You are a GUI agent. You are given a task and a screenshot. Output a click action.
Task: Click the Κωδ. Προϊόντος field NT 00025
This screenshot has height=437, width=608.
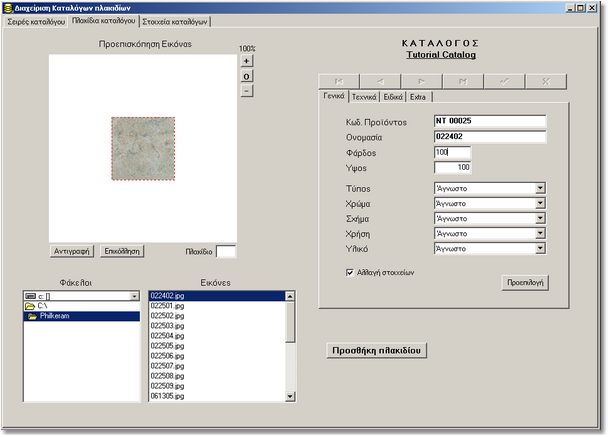(x=490, y=121)
